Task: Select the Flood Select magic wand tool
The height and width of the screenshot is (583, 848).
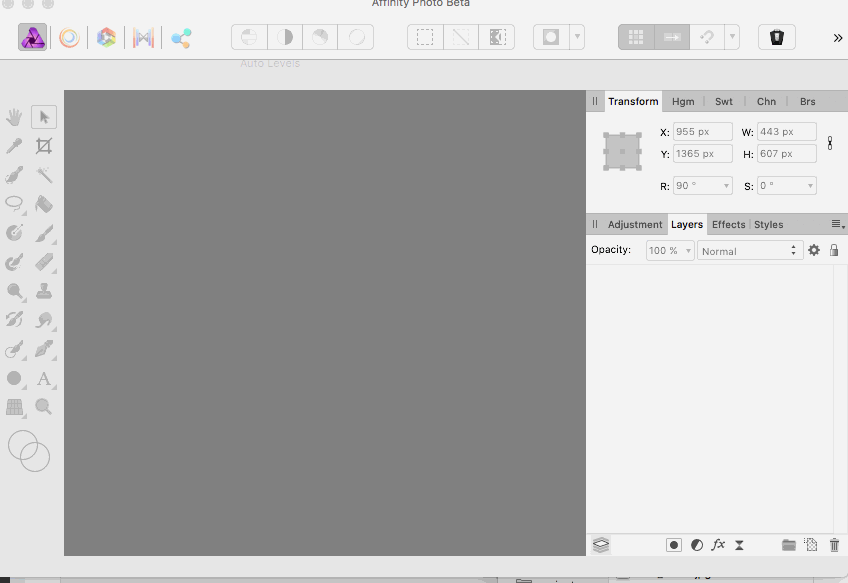Action: coord(44,175)
